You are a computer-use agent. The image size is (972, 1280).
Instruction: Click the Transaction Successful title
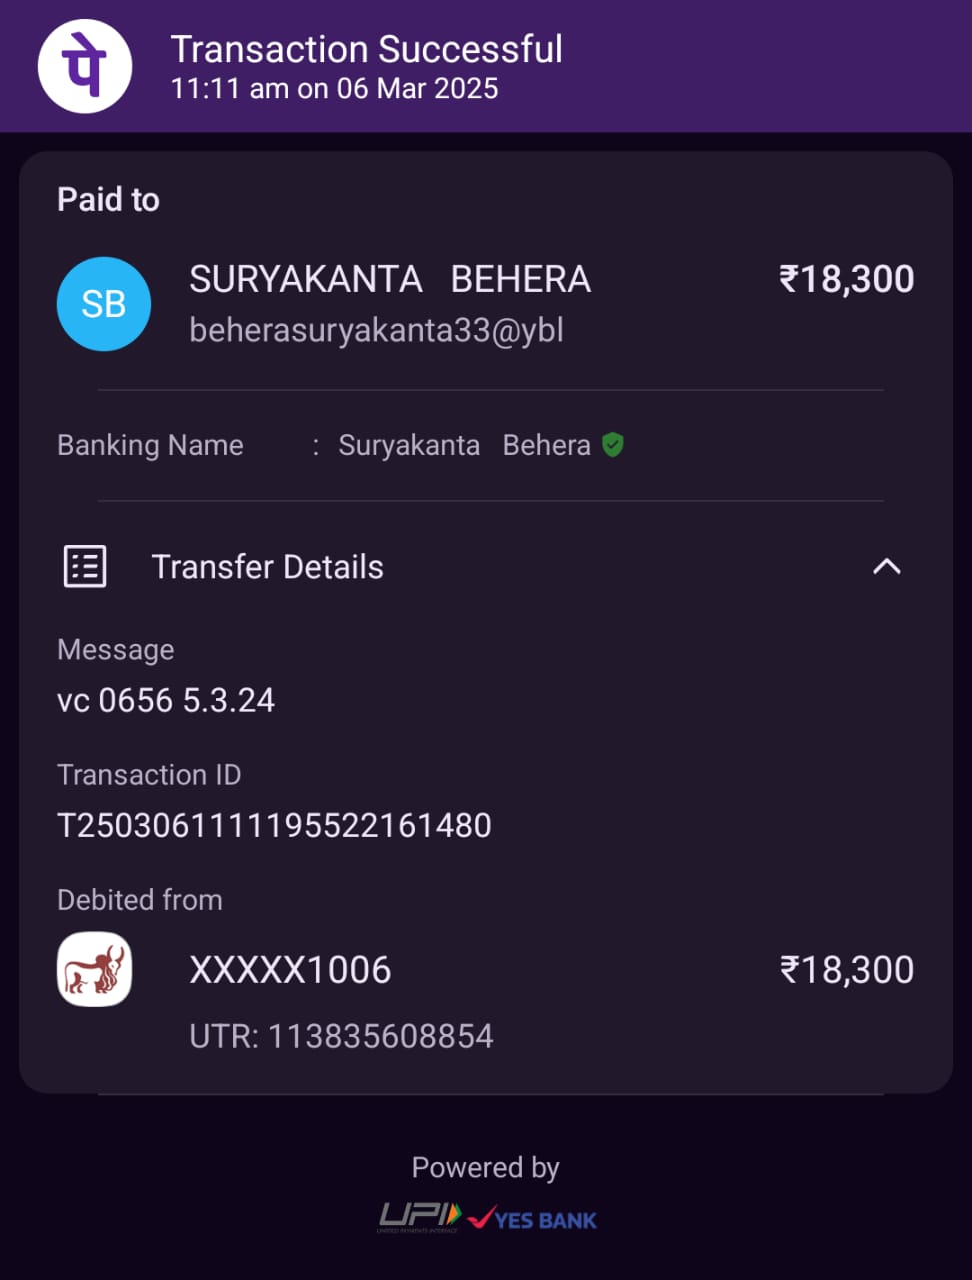[x=366, y=49]
